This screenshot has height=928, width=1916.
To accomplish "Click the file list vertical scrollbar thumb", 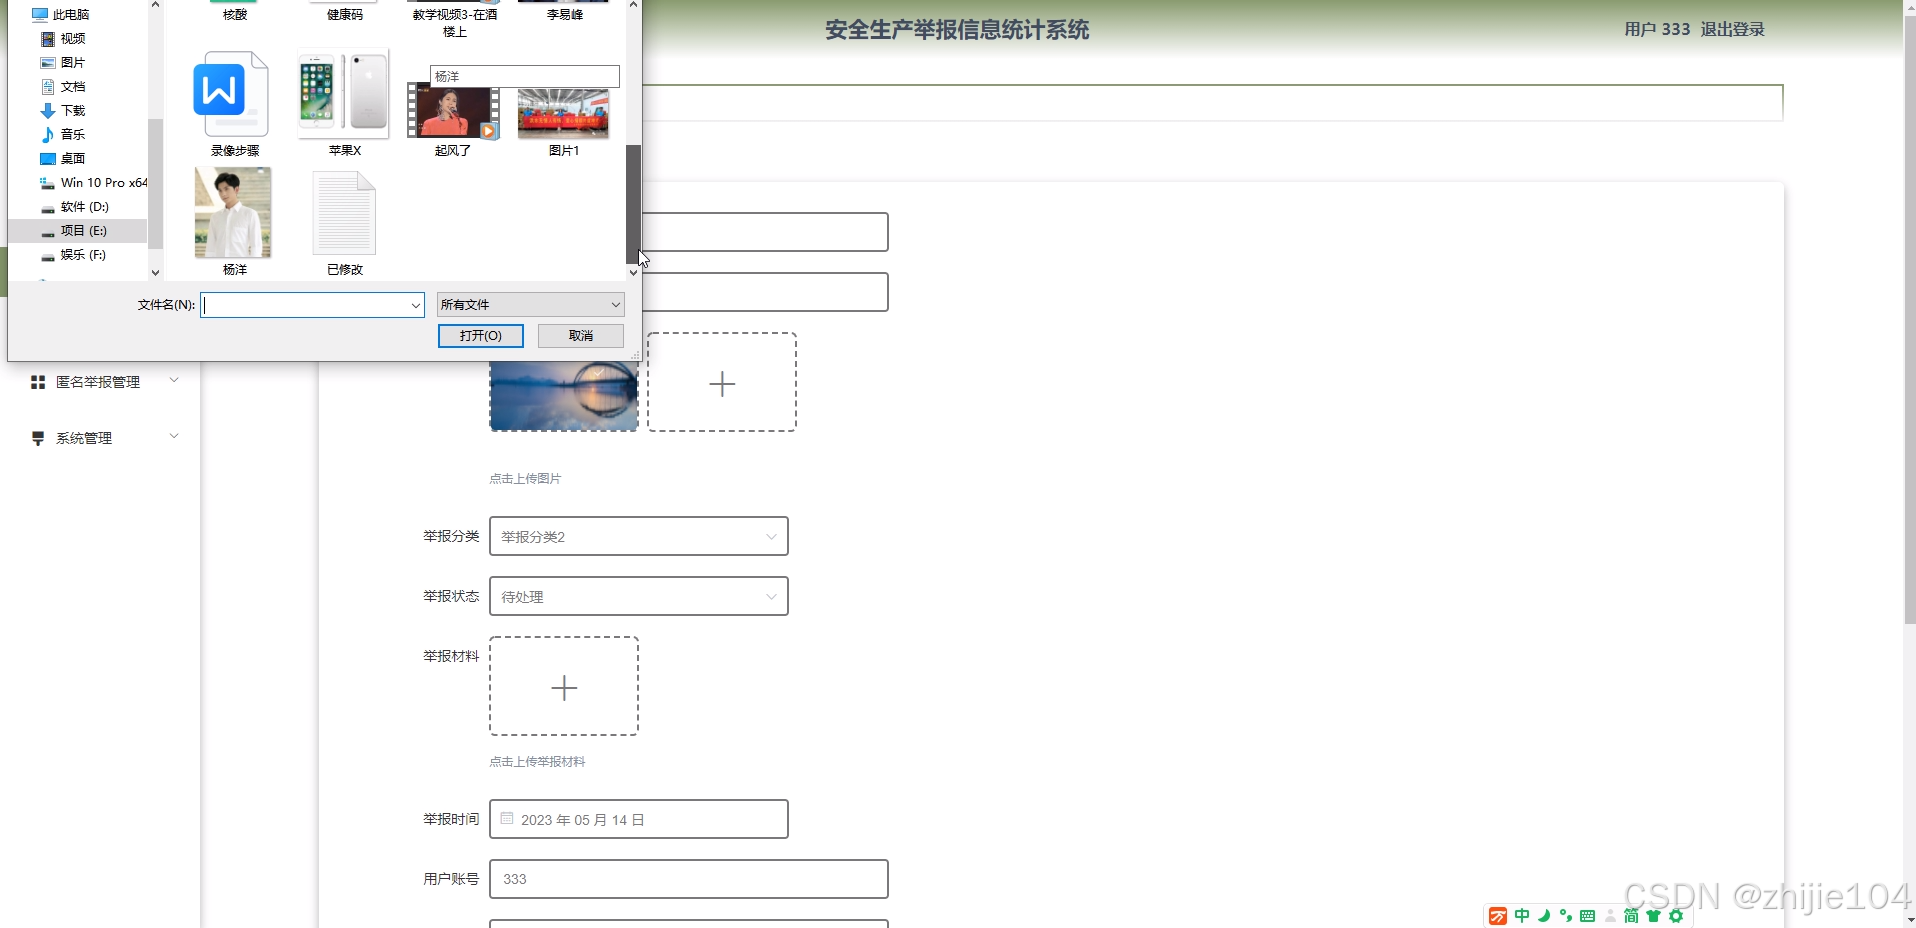I will point(633,204).
